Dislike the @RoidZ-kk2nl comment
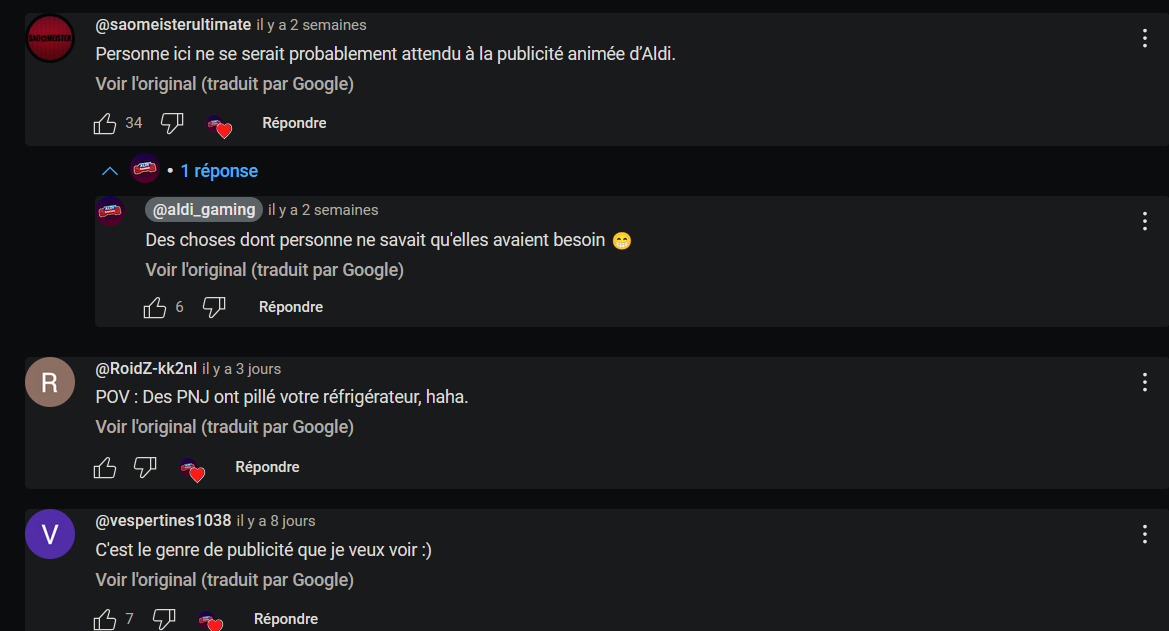The height and width of the screenshot is (631, 1169). (145, 468)
